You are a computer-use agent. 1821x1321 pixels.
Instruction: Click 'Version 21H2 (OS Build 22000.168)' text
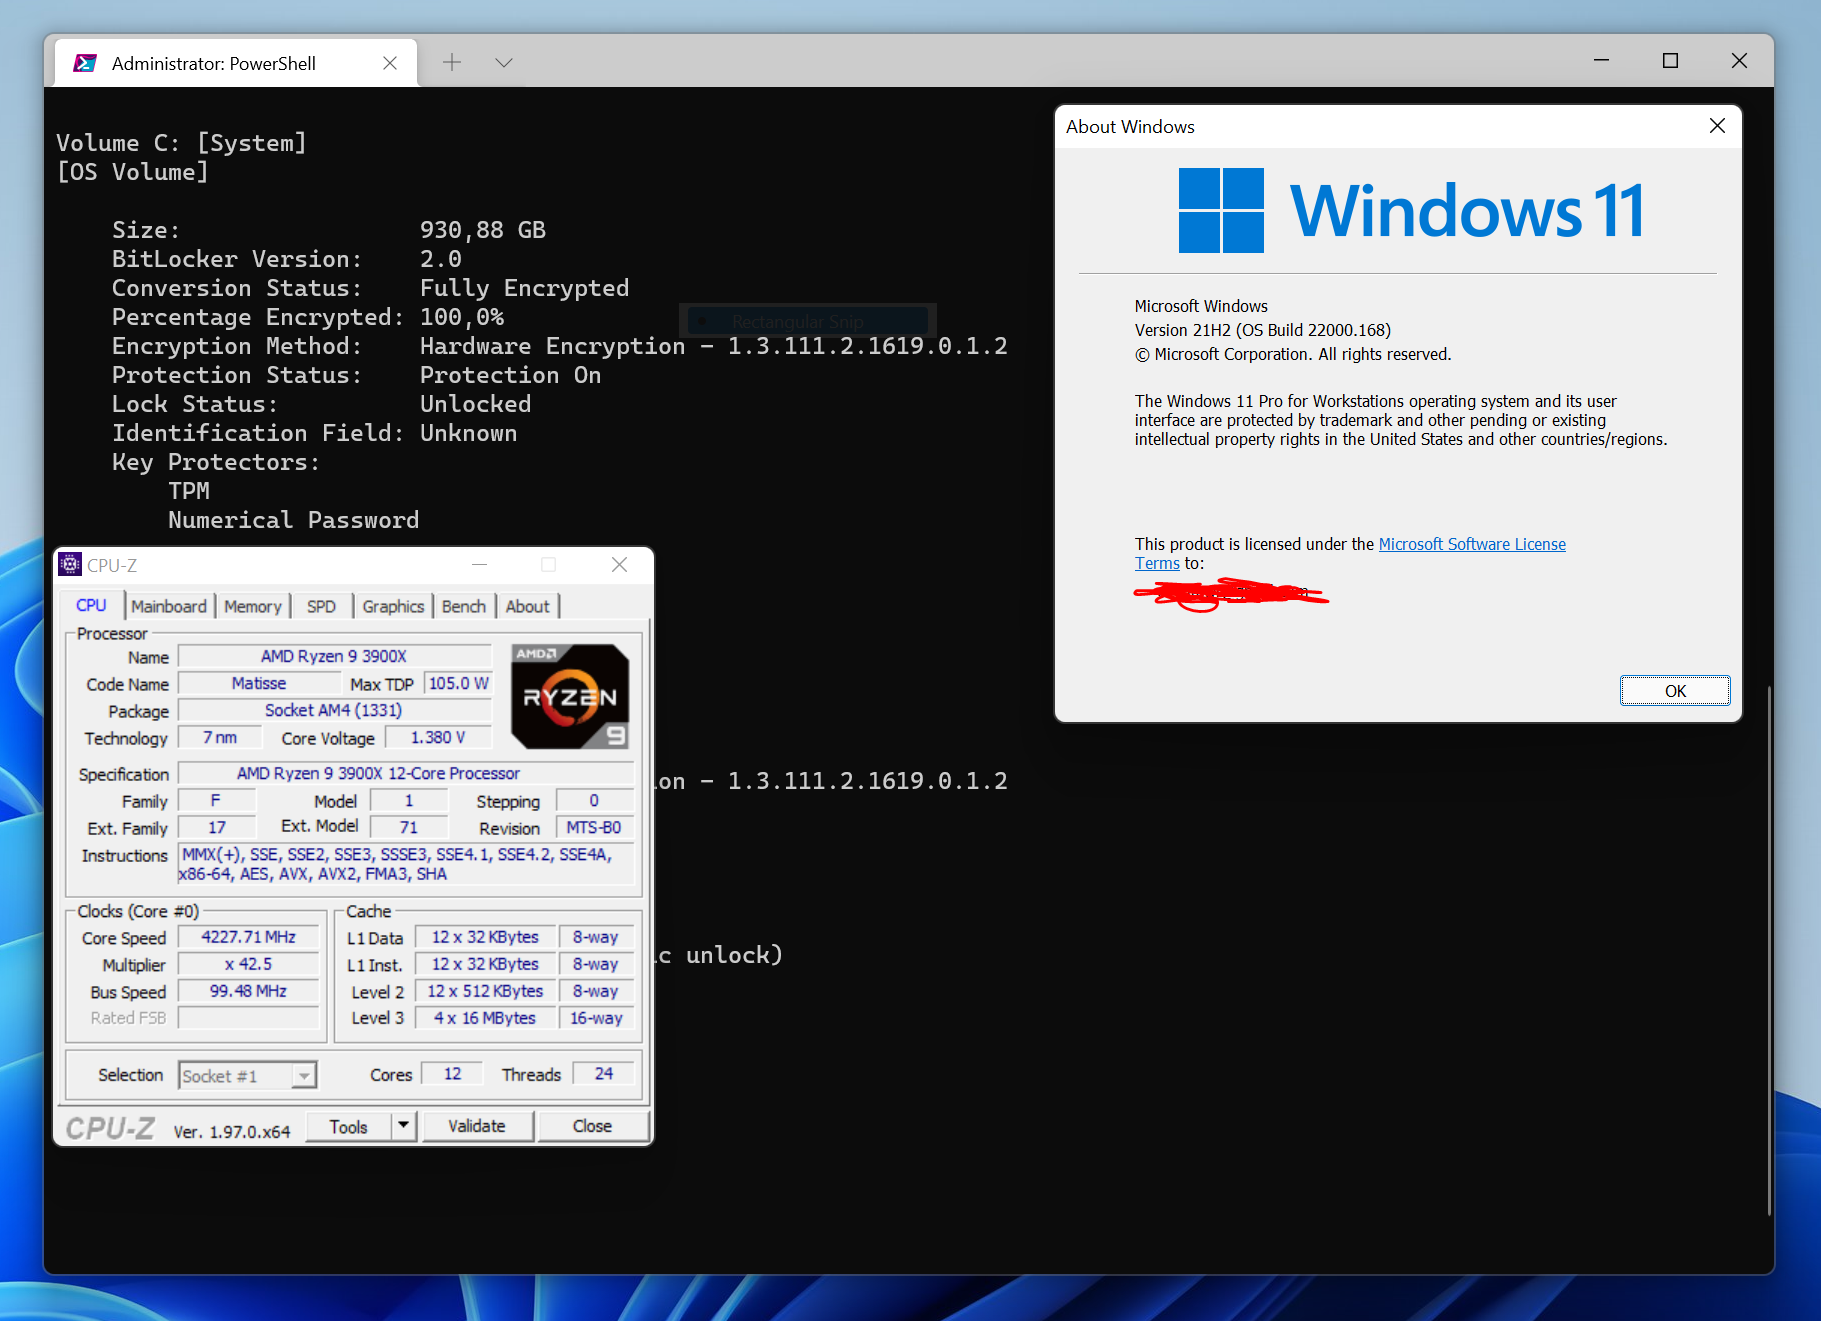coord(1262,330)
